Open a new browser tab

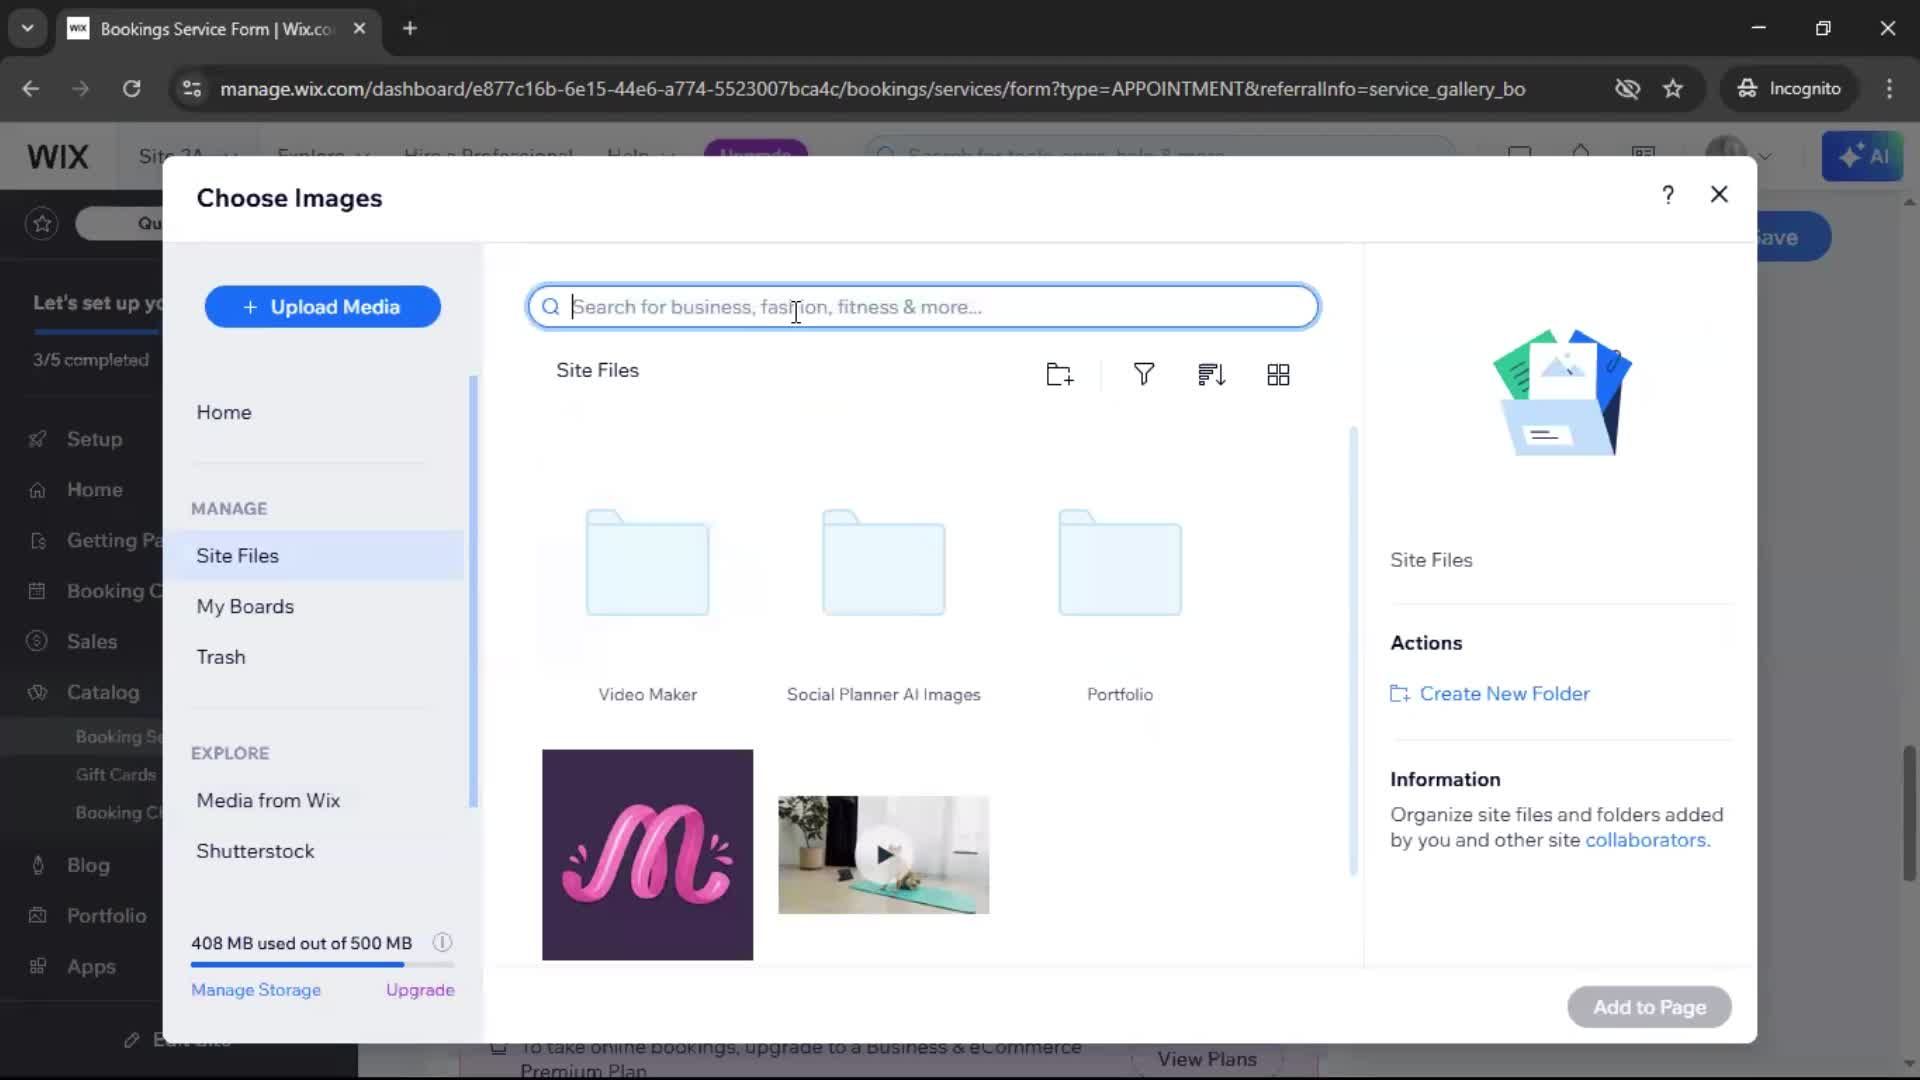click(x=410, y=29)
